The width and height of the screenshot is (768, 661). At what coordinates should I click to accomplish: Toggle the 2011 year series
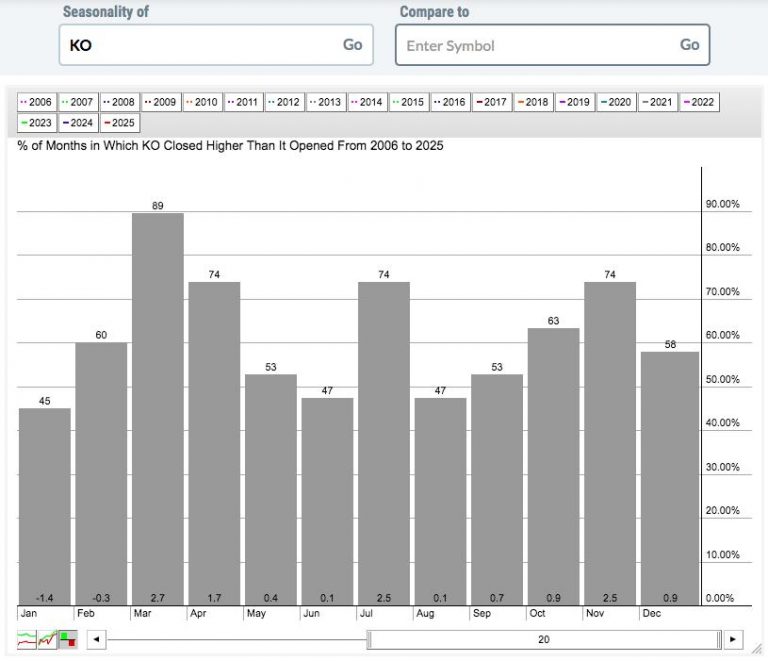coord(244,102)
